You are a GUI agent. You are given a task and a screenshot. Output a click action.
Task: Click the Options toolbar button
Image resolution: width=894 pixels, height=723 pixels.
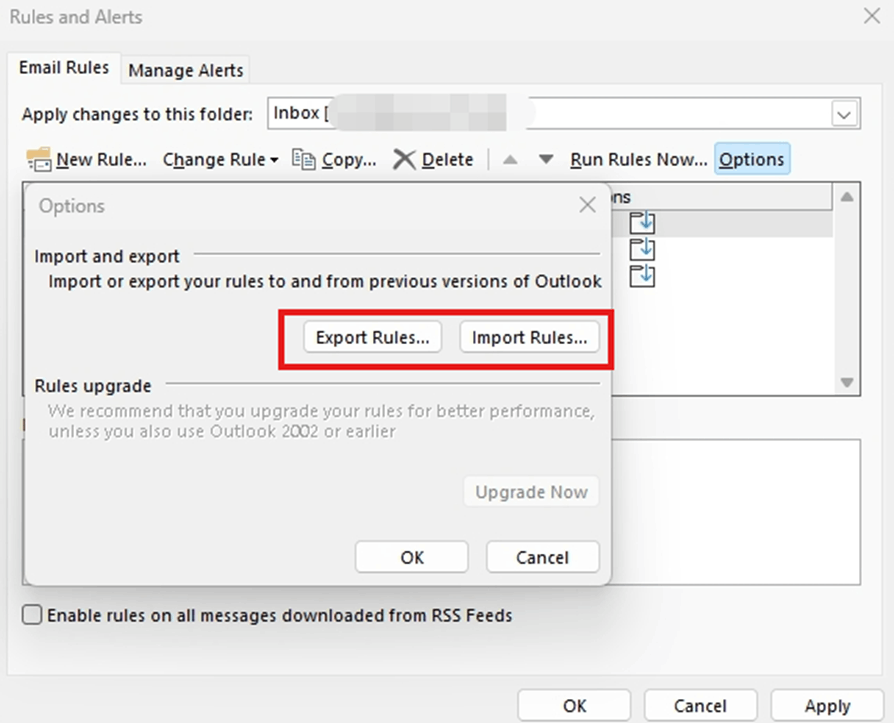[751, 159]
